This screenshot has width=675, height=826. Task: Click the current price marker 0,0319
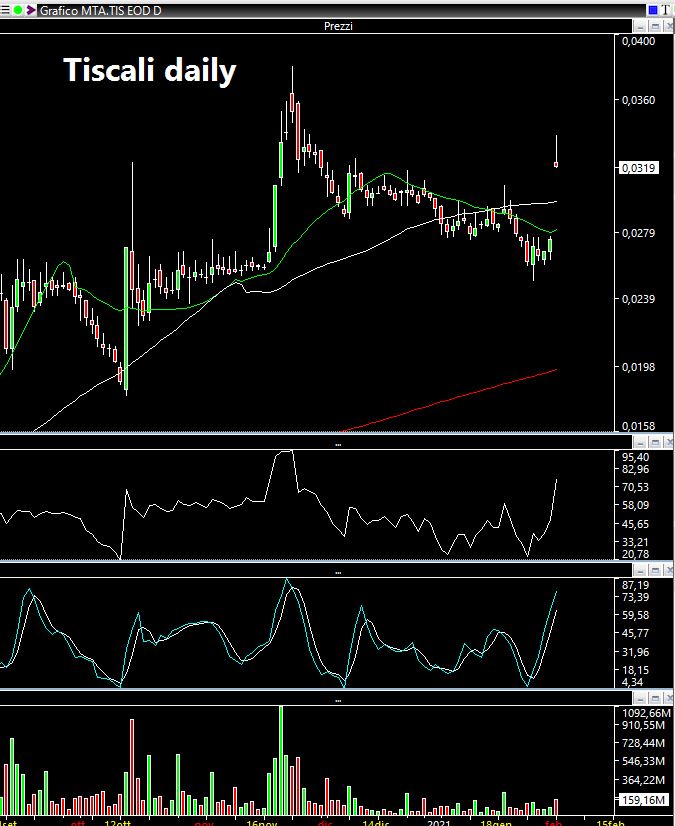pos(639,168)
